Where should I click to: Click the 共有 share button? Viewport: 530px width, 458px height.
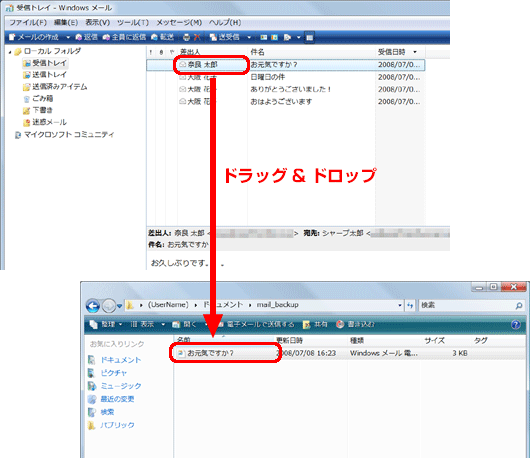point(315,324)
